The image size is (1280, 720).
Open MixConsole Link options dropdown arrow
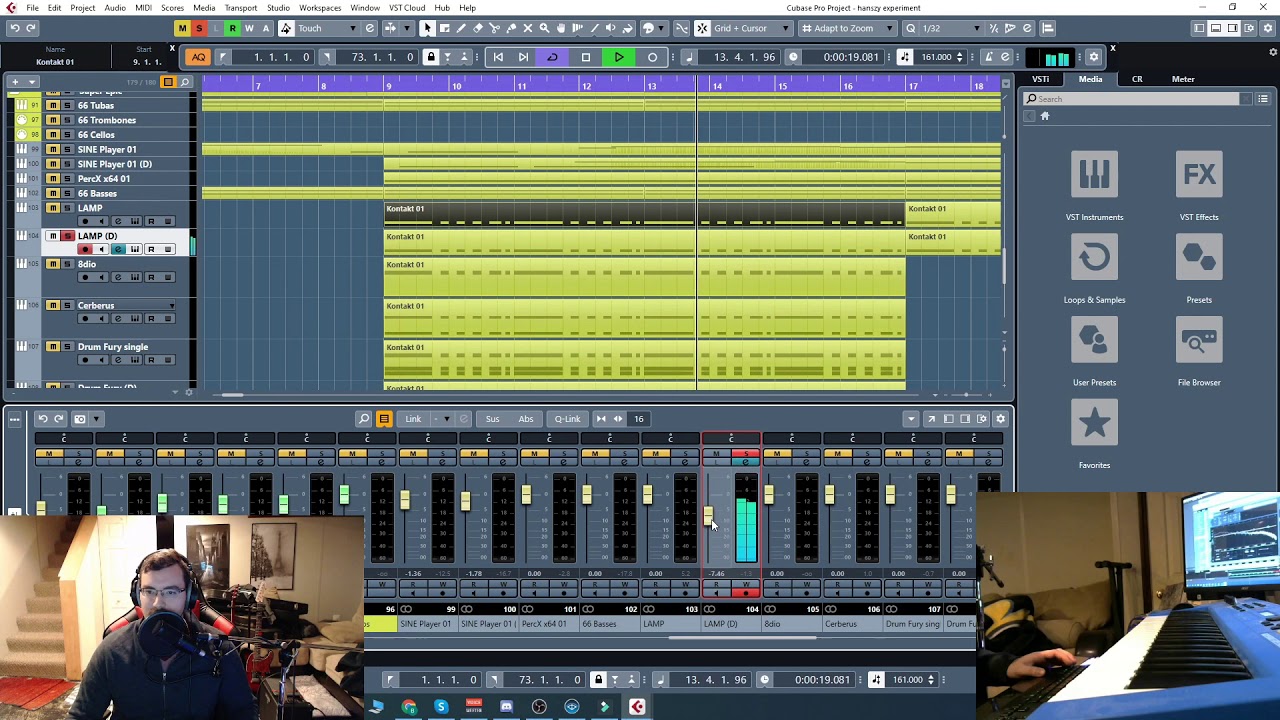coord(447,419)
